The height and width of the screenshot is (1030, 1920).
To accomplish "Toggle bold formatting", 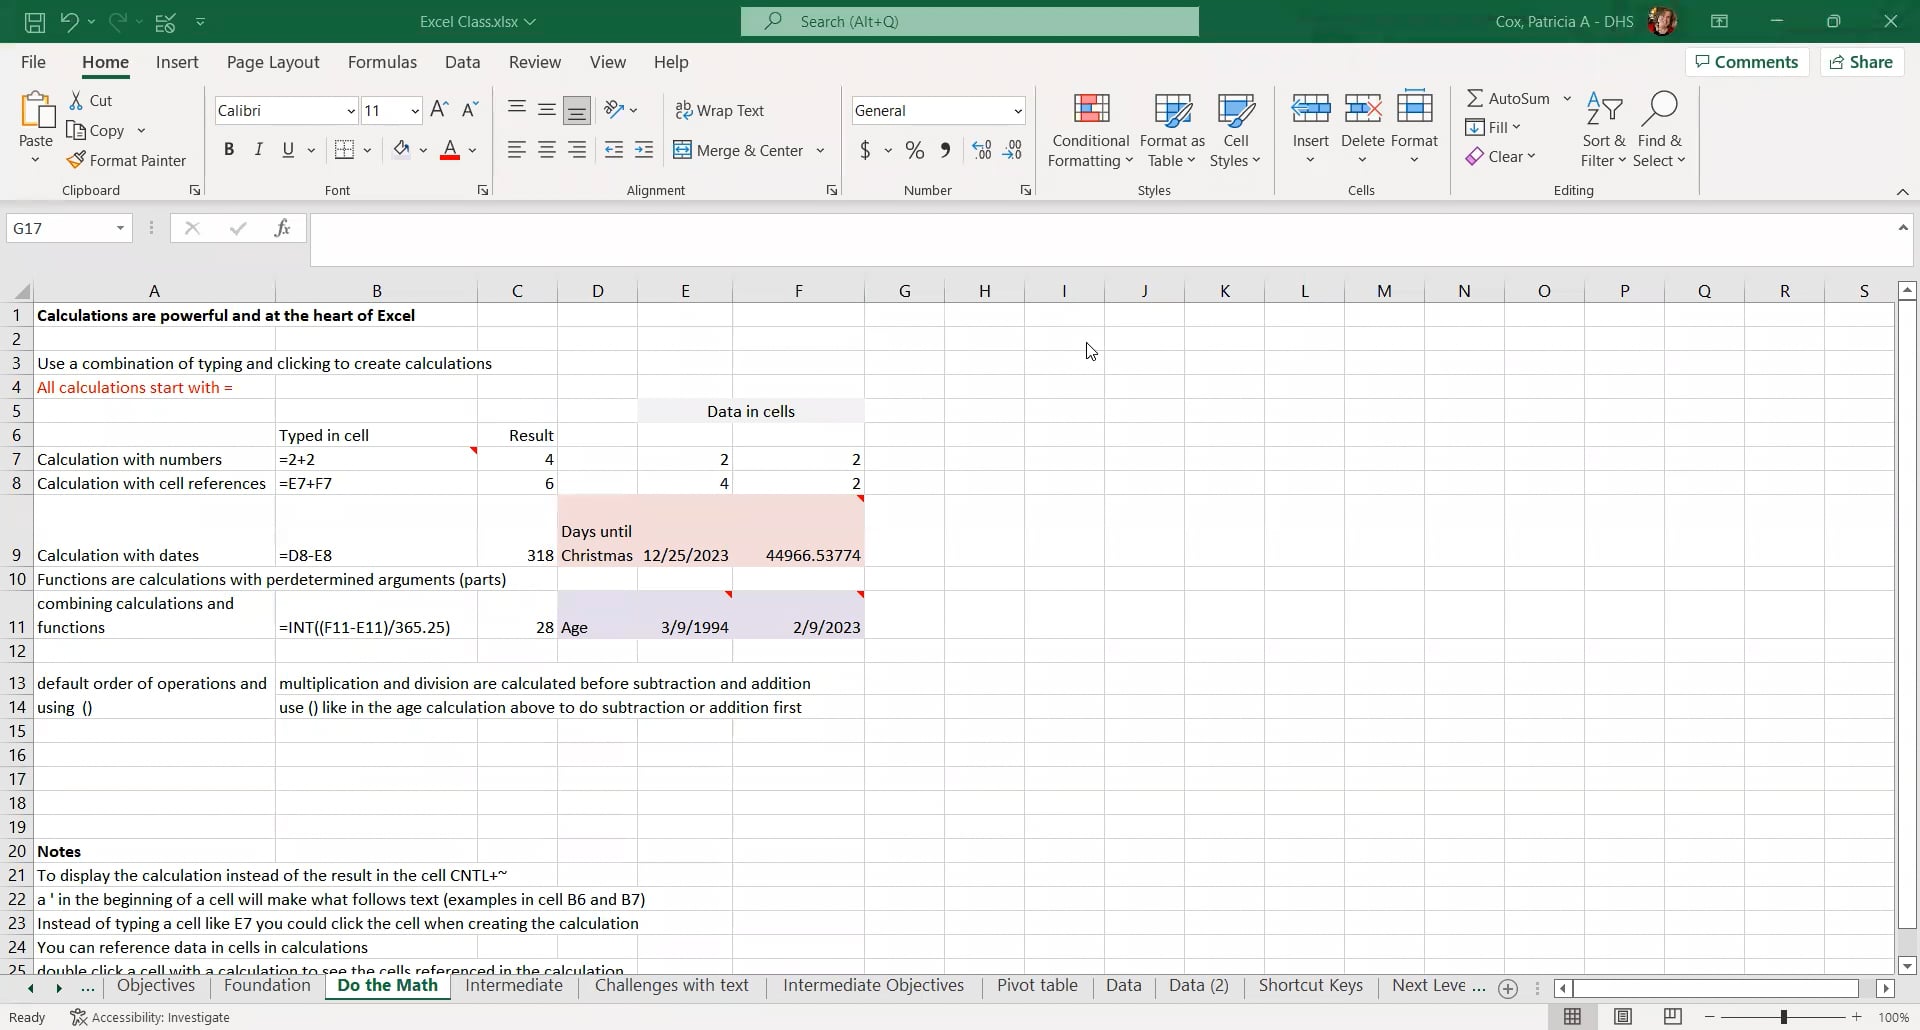I will pyautogui.click(x=229, y=149).
